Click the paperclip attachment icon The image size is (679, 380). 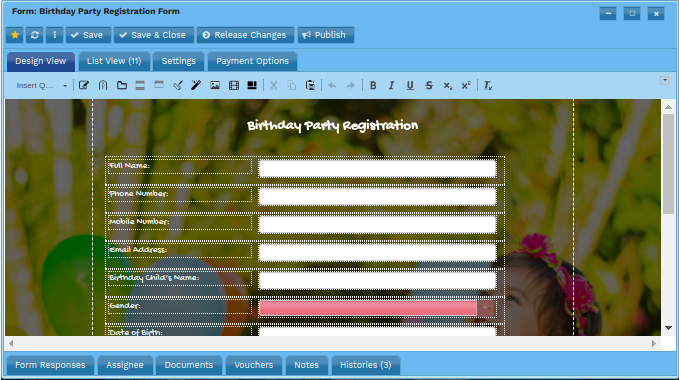tap(103, 86)
